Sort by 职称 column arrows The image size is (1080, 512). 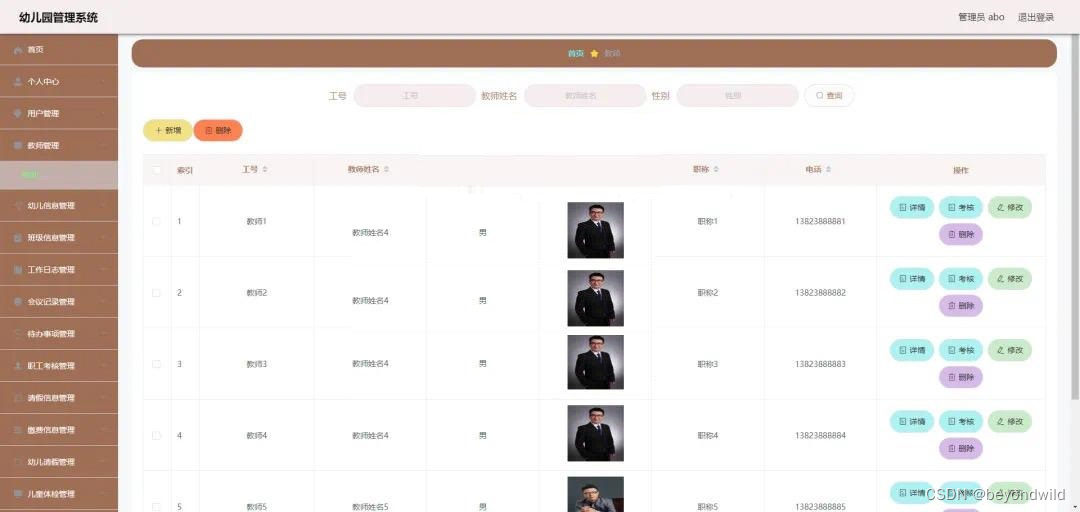pos(716,170)
